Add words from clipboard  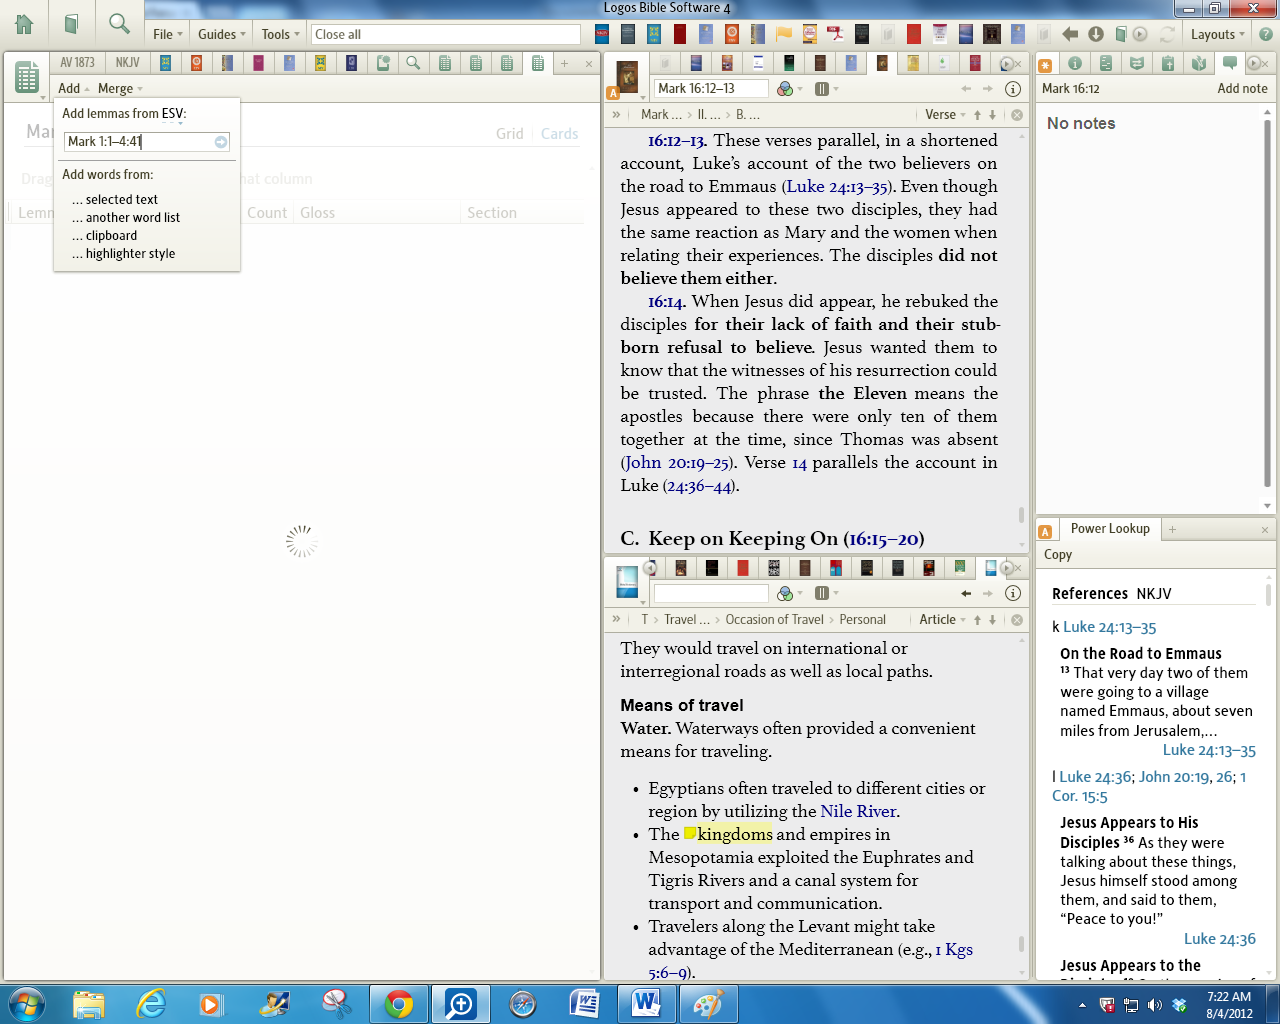point(105,236)
